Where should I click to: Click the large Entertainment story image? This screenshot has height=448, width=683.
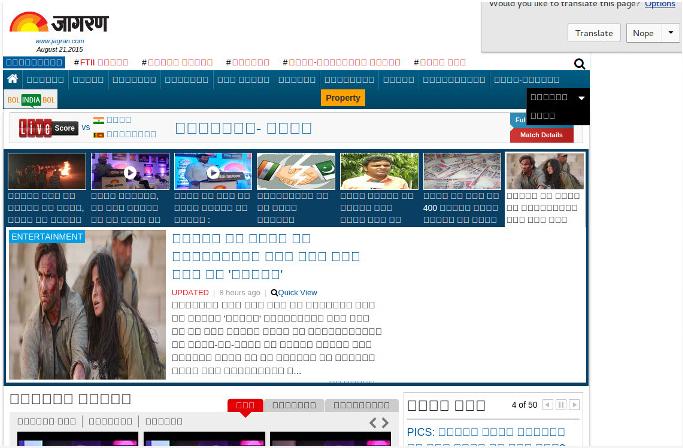pyautogui.click(x=87, y=305)
